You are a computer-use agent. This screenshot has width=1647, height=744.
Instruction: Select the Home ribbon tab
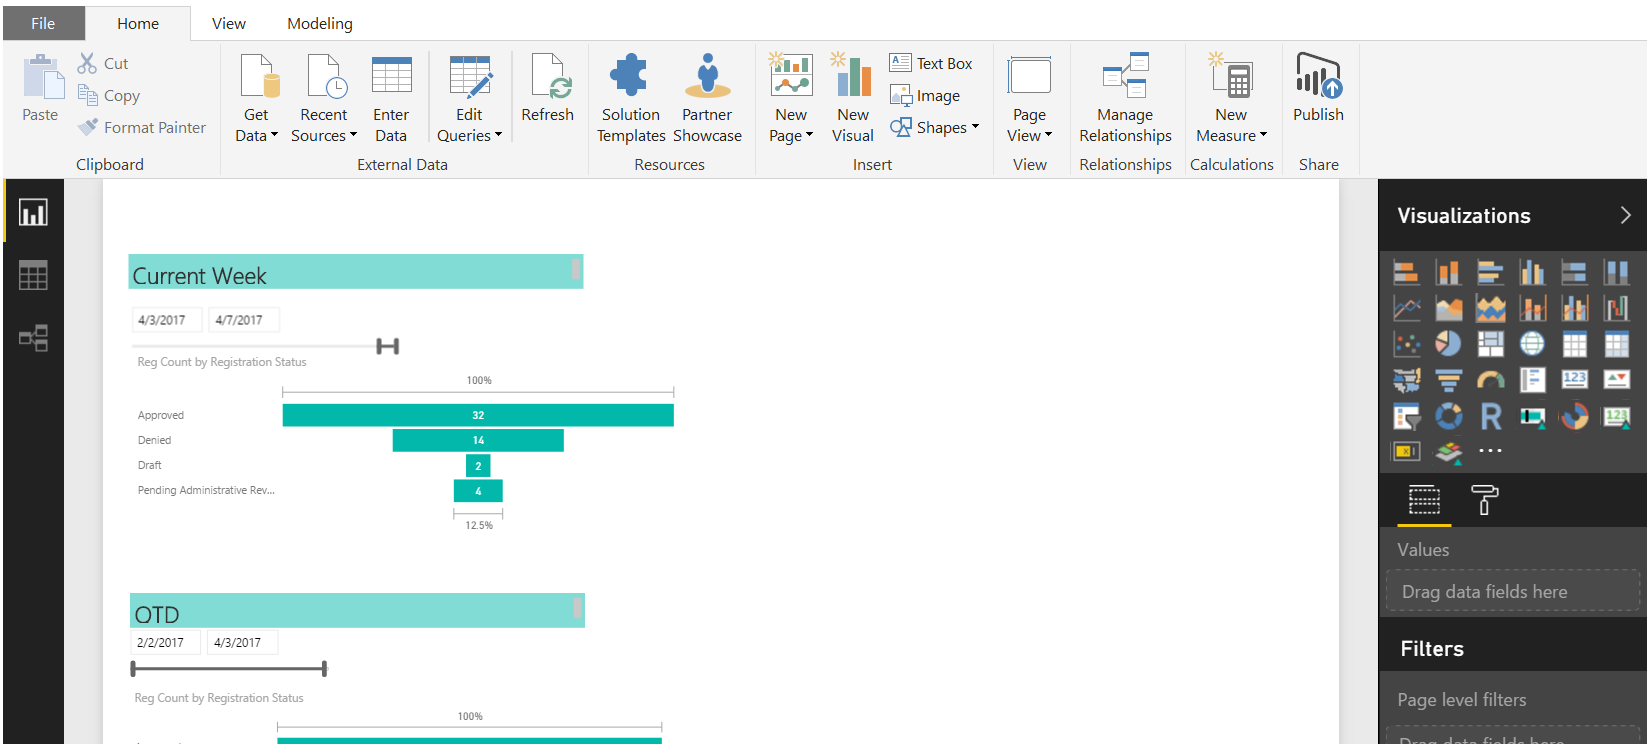coord(138,23)
